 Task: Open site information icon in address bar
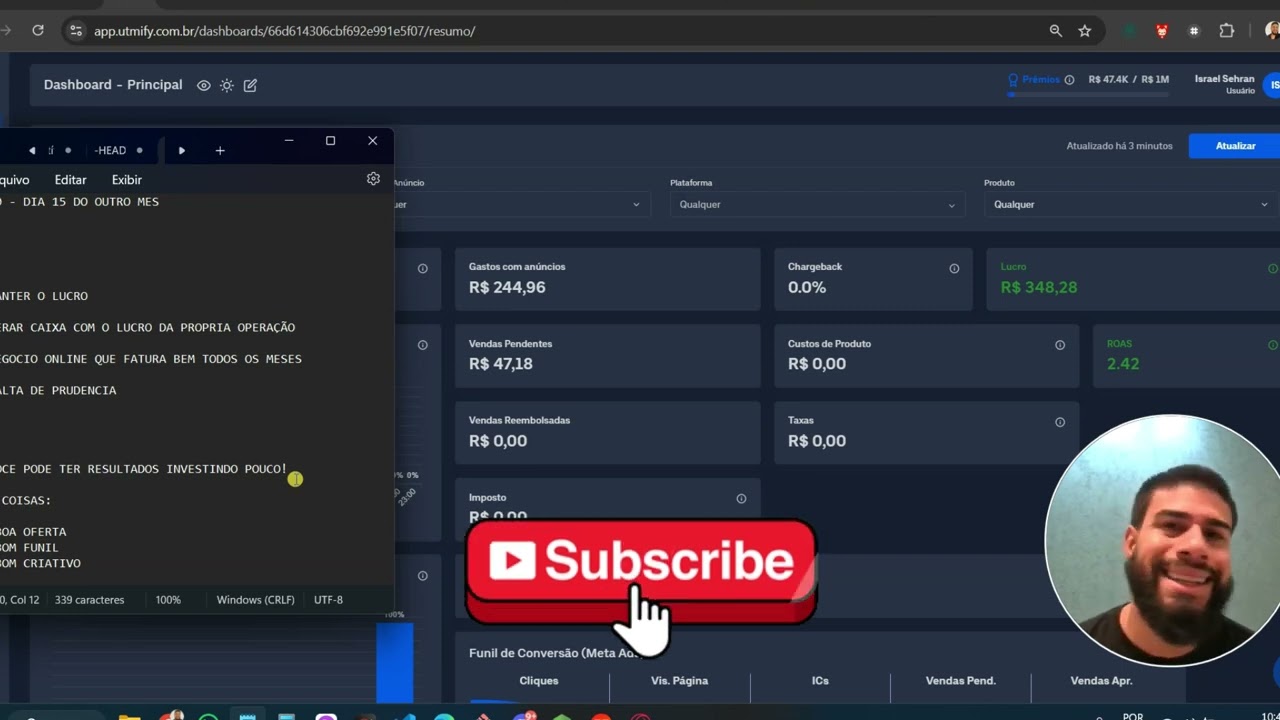(x=76, y=31)
